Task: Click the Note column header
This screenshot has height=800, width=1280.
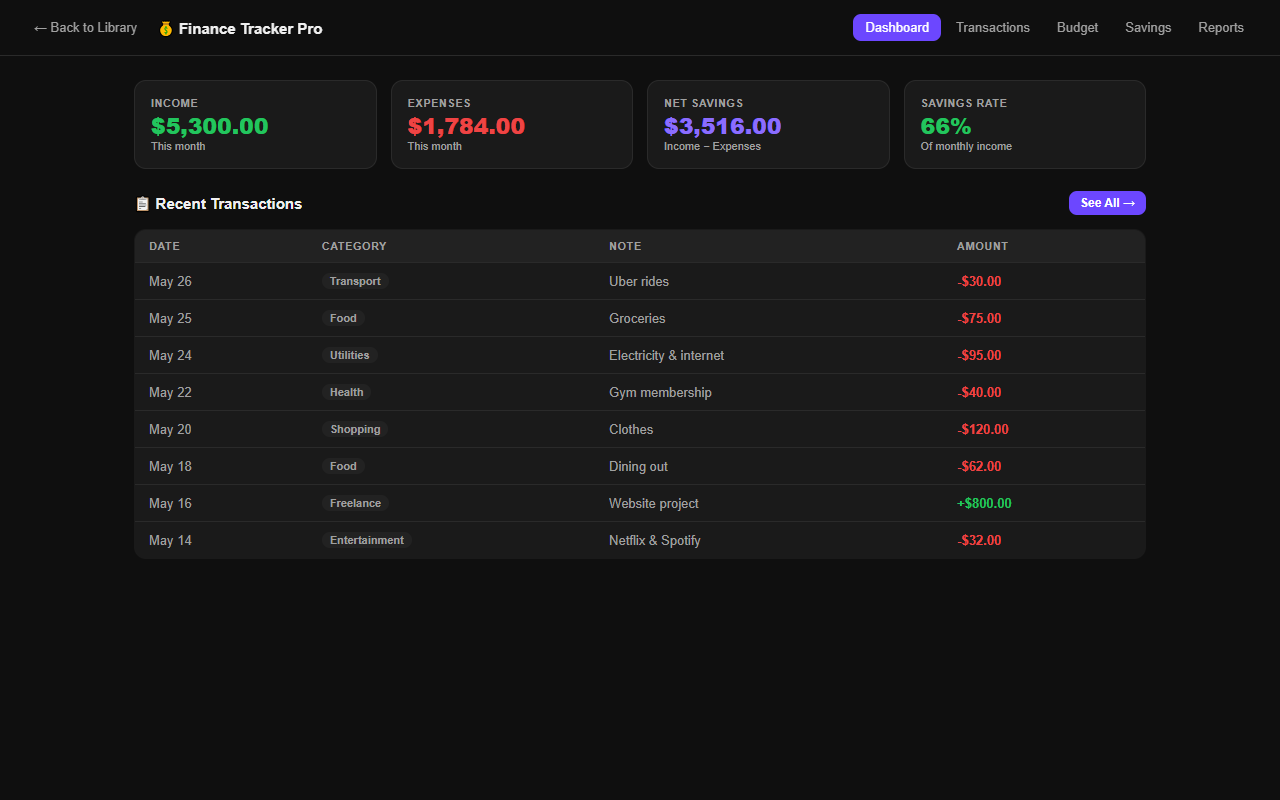Action: point(625,246)
